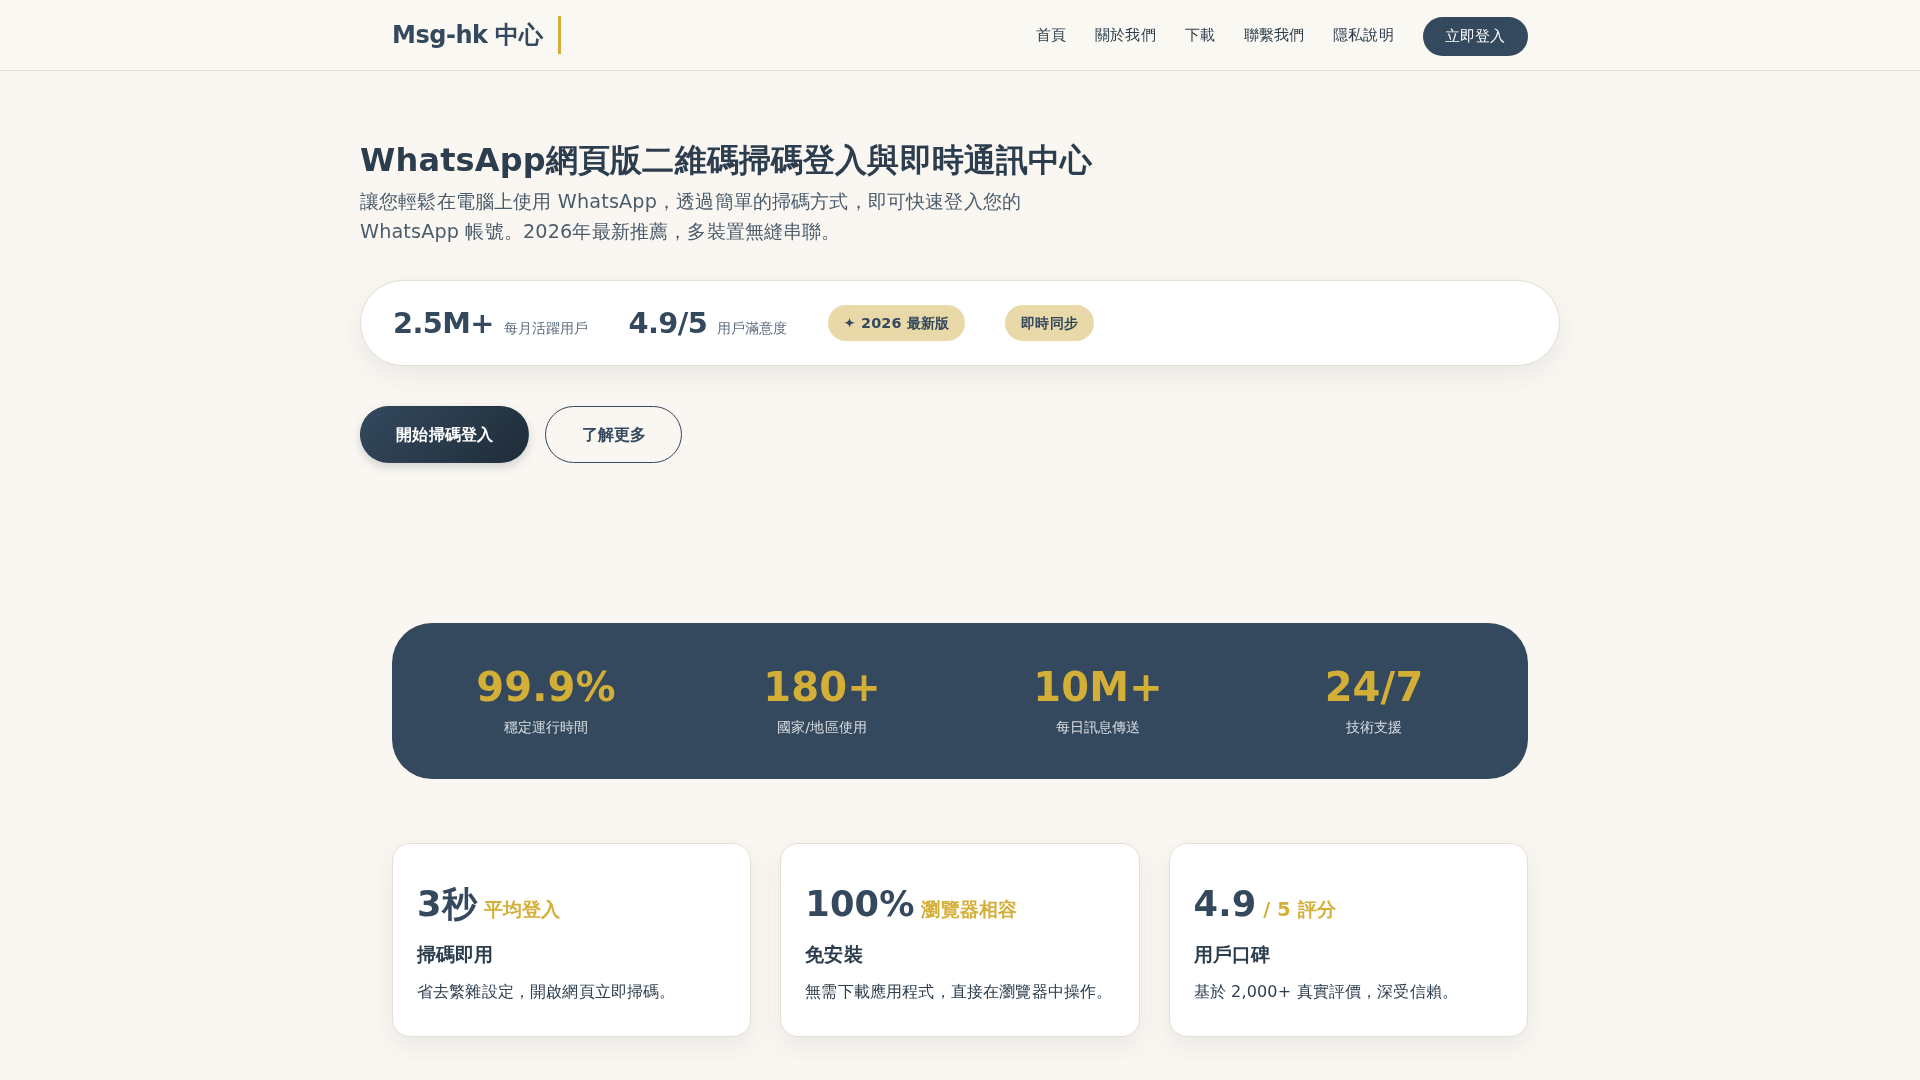The height and width of the screenshot is (1080, 1920).
Task: Click the 國家/地區使用 label
Action: tap(822, 727)
